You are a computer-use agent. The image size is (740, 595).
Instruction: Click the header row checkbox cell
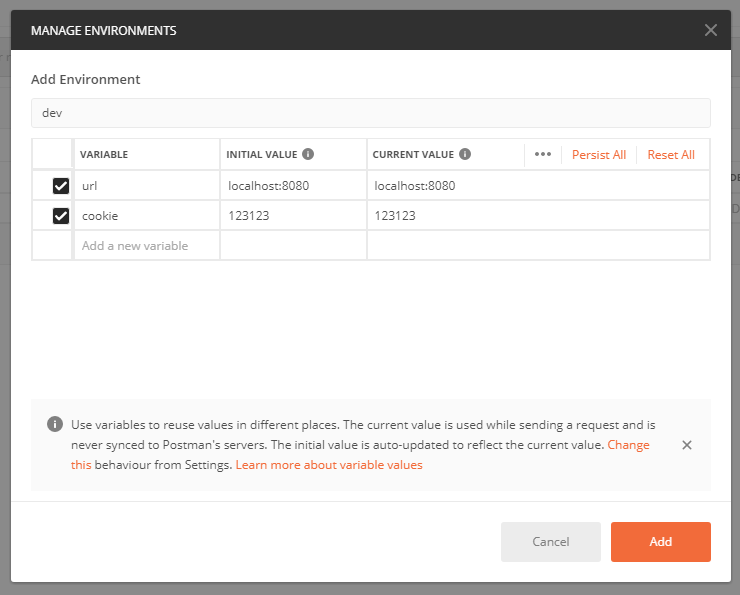click(x=52, y=155)
